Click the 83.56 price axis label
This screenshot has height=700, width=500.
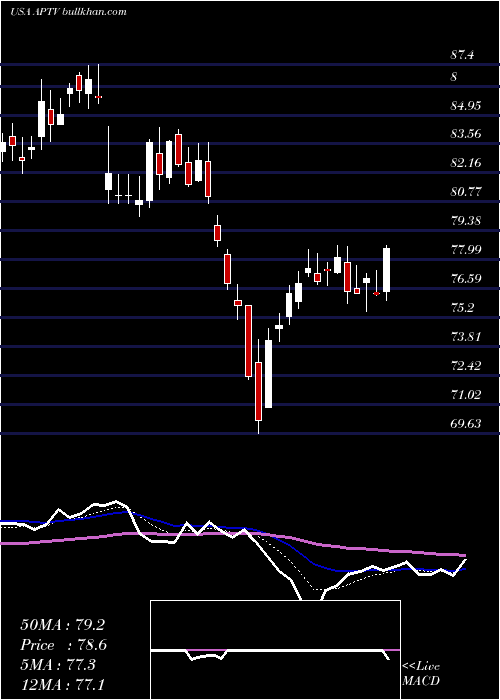[x=466, y=134]
